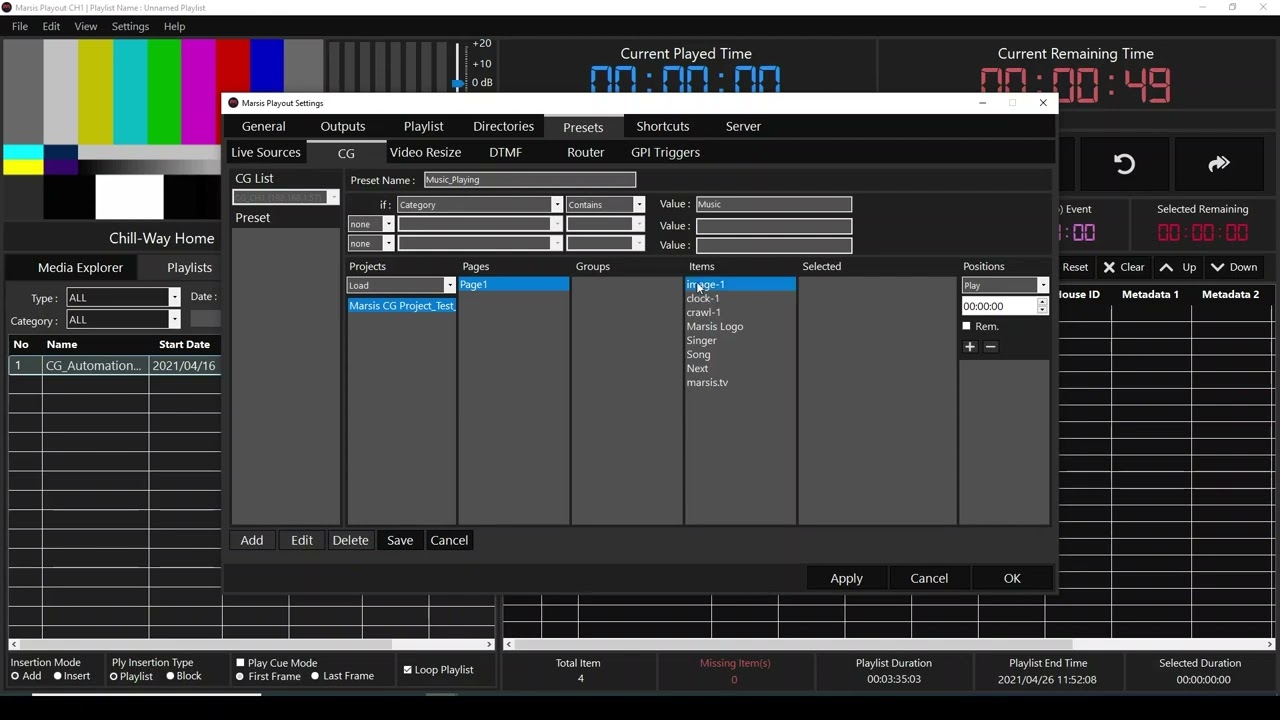Tick the Rem. checkbox under Positions
The image size is (1280, 720).
(966, 326)
